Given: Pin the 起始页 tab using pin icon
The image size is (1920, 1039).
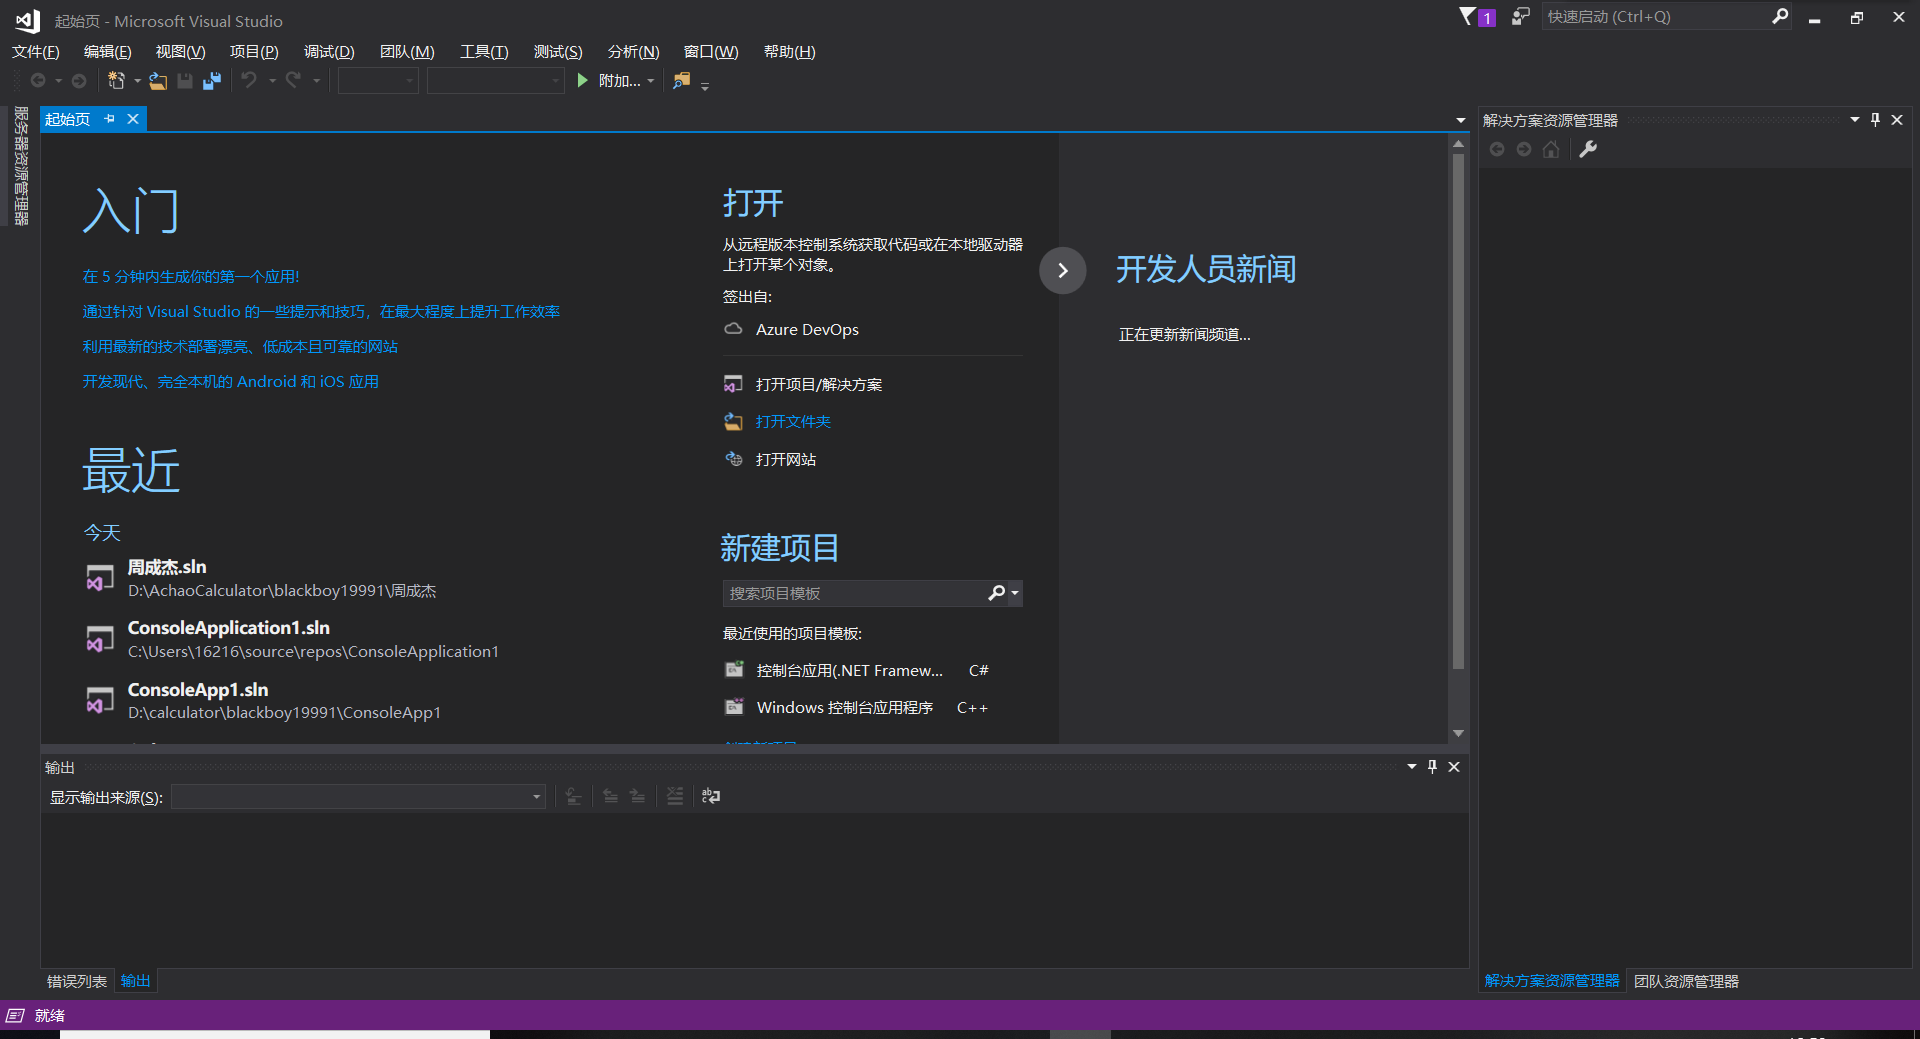Looking at the screenshot, I should (x=109, y=119).
